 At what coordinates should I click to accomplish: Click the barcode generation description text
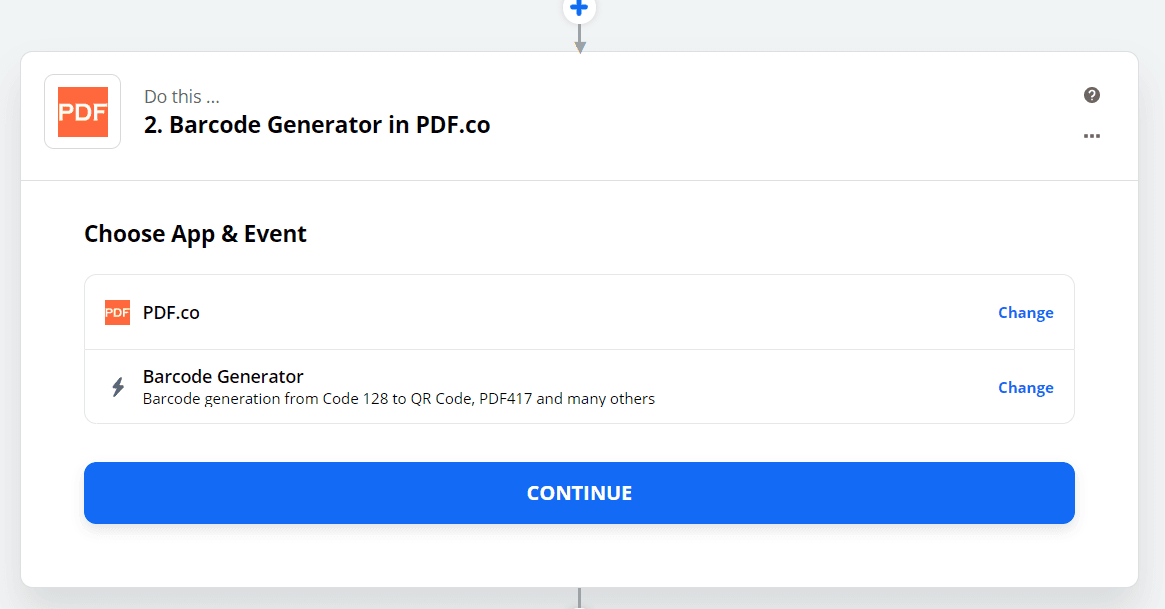(398, 399)
